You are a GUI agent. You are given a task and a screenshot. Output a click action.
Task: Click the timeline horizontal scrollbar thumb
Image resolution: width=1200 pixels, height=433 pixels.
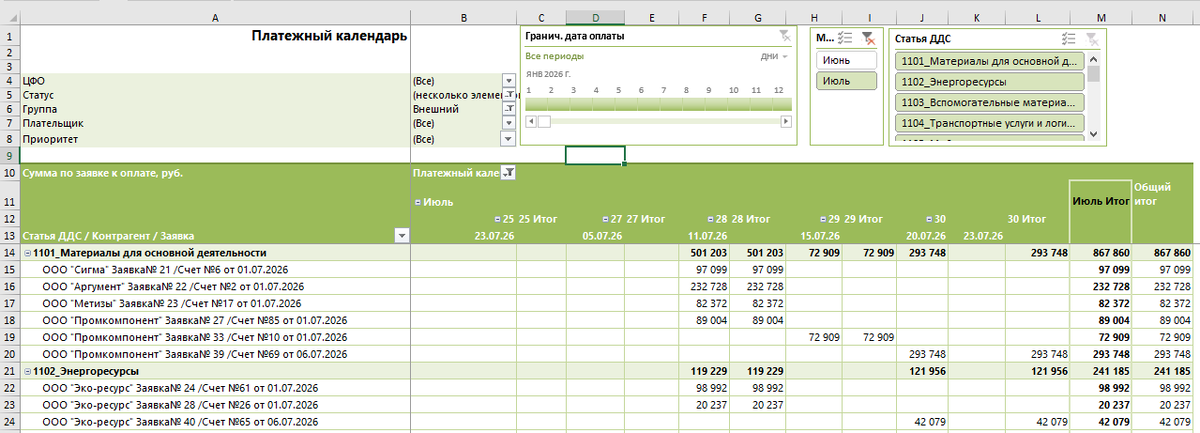pyautogui.click(x=545, y=121)
